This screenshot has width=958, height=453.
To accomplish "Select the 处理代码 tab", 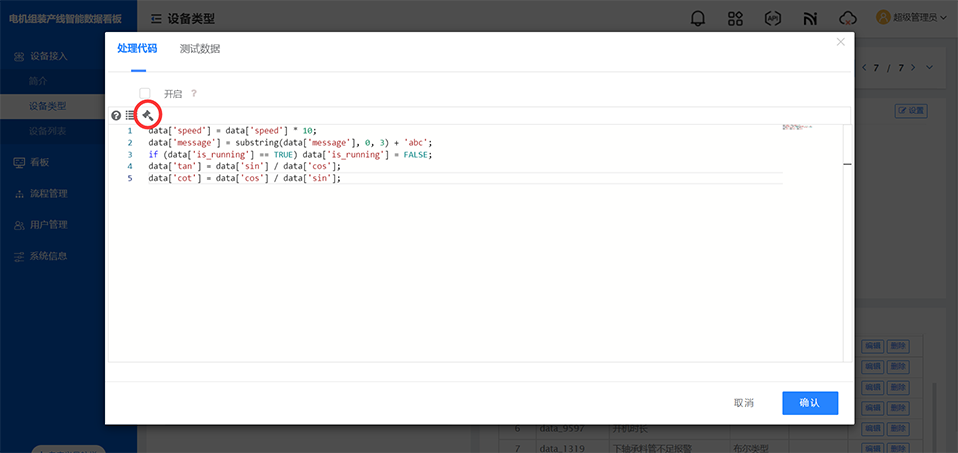I will pos(136,49).
